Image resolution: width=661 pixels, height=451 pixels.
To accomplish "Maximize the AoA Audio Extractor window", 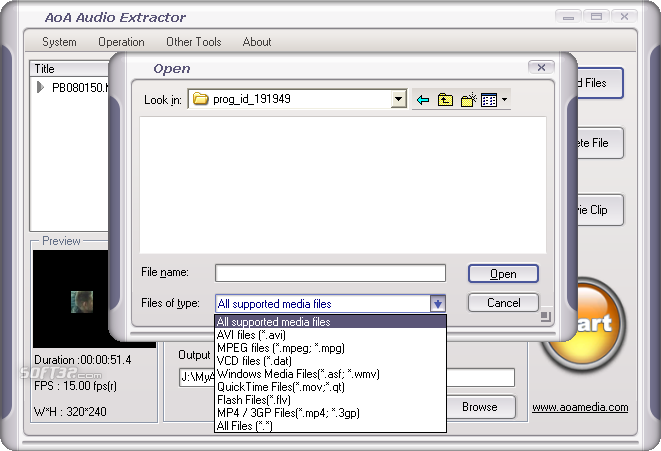I will click(x=596, y=17).
